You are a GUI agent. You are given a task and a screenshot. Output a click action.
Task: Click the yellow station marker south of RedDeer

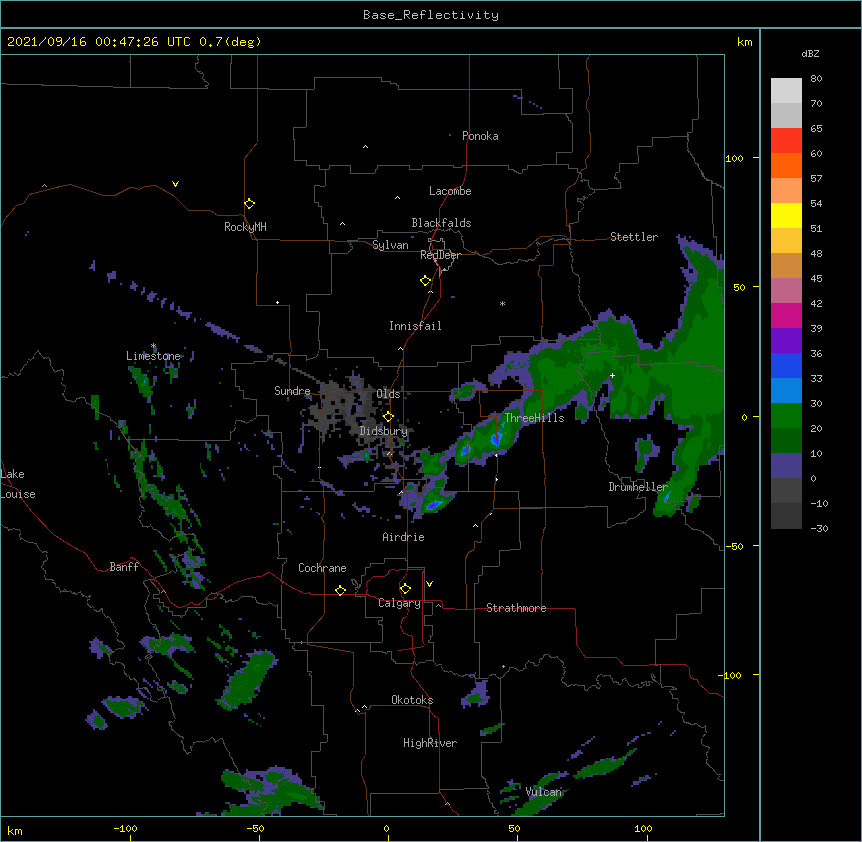click(x=425, y=280)
